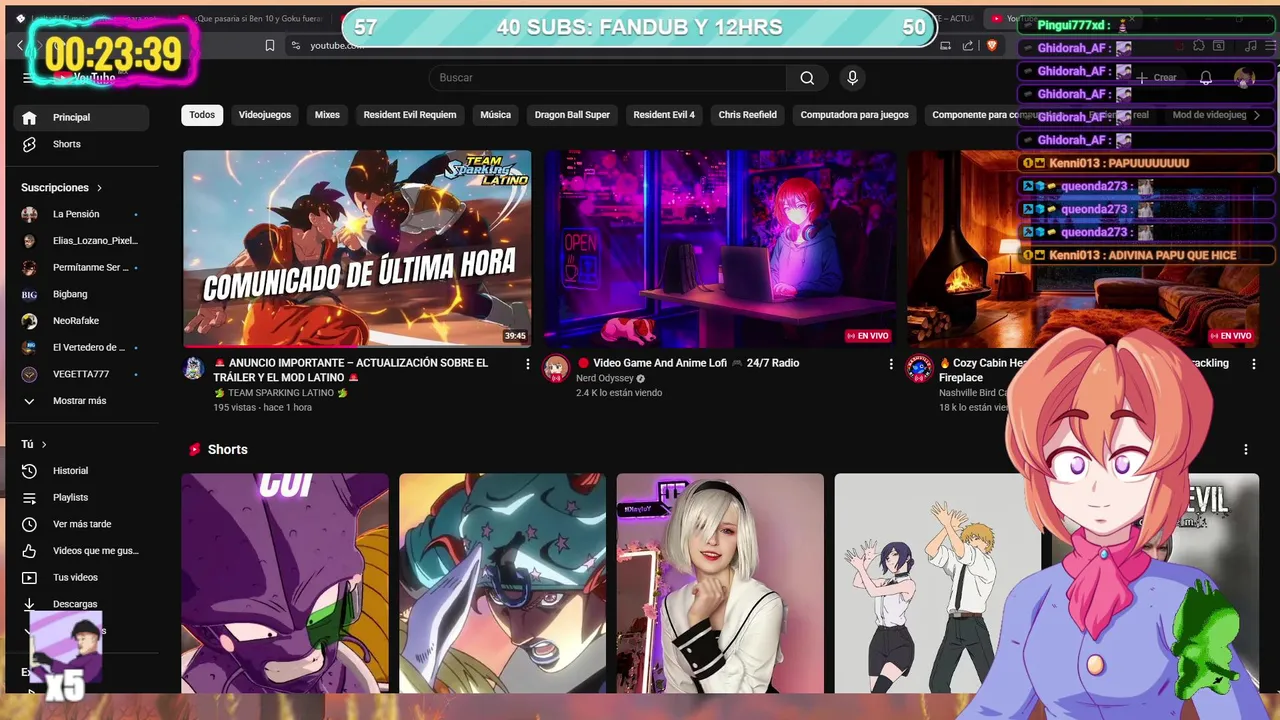
Task: Select the Mixes filter chip
Action: [327, 115]
